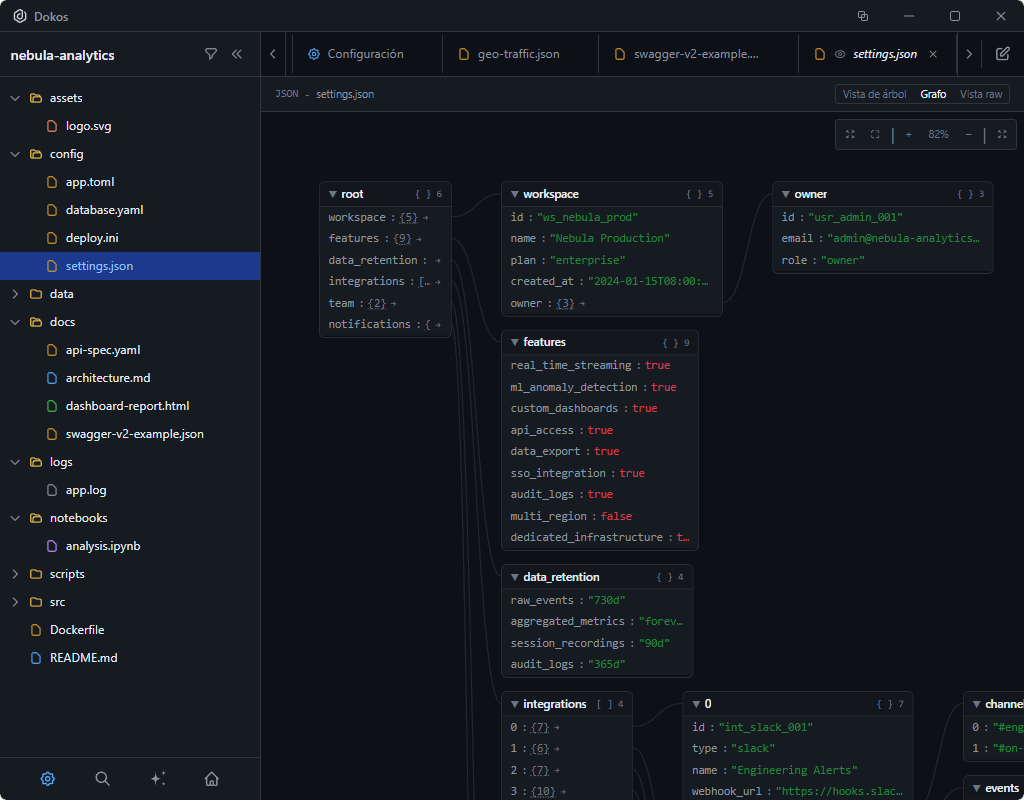
Task: Click the edit/compose icon at top right
Action: point(1002,54)
